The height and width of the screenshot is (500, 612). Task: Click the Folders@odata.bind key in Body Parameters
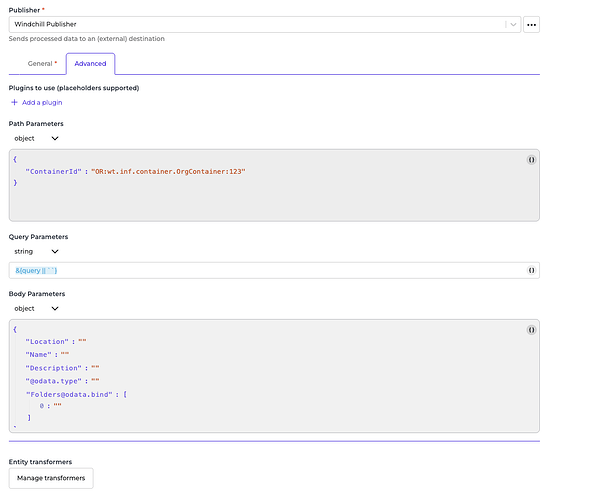point(65,393)
